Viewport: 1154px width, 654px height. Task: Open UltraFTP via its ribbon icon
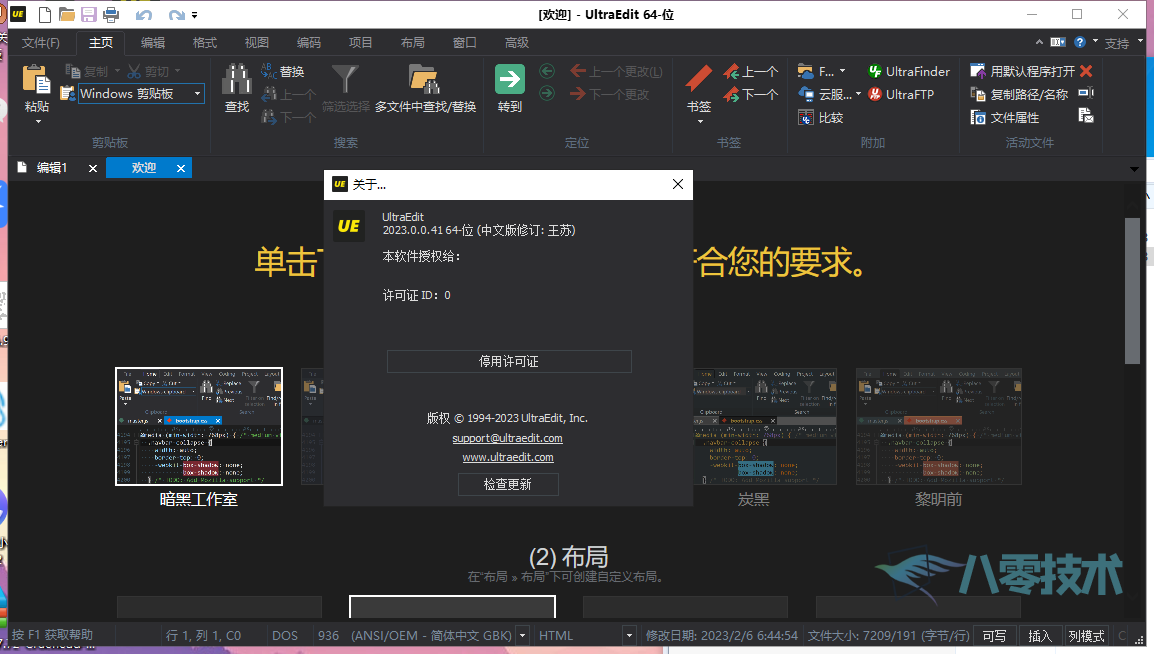(903, 93)
